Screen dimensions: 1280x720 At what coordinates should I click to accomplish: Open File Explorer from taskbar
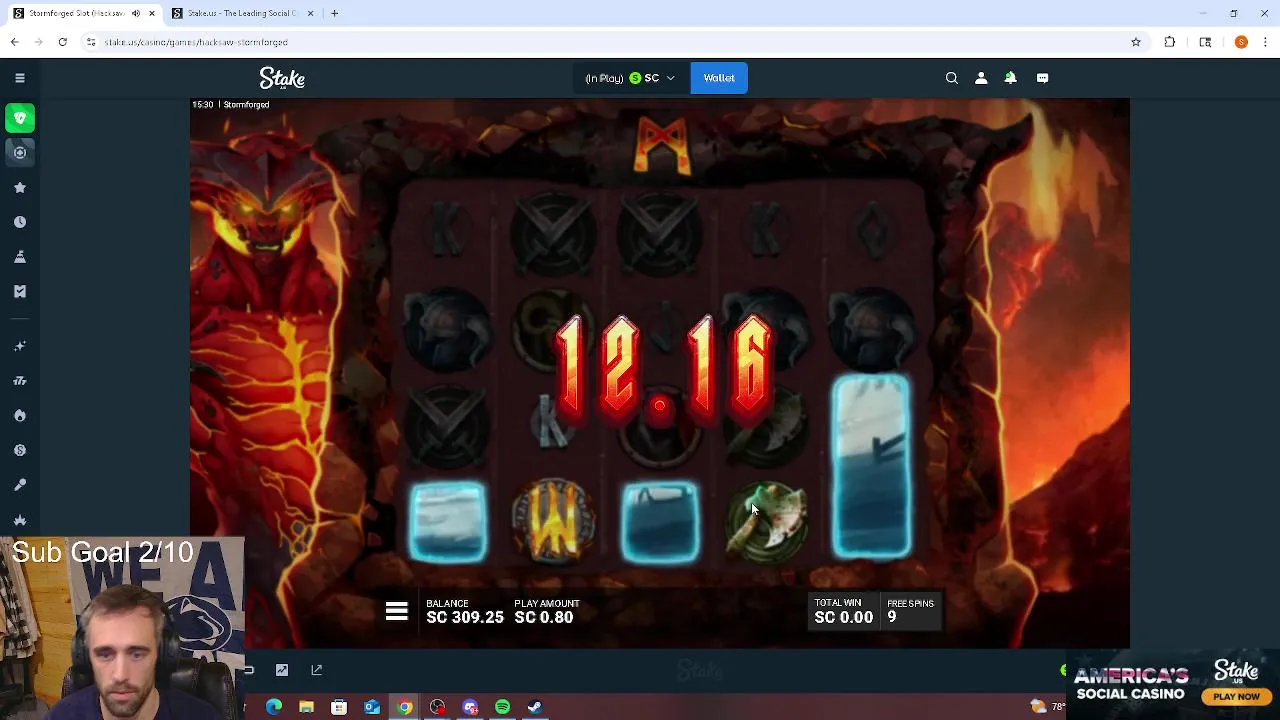(307, 707)
